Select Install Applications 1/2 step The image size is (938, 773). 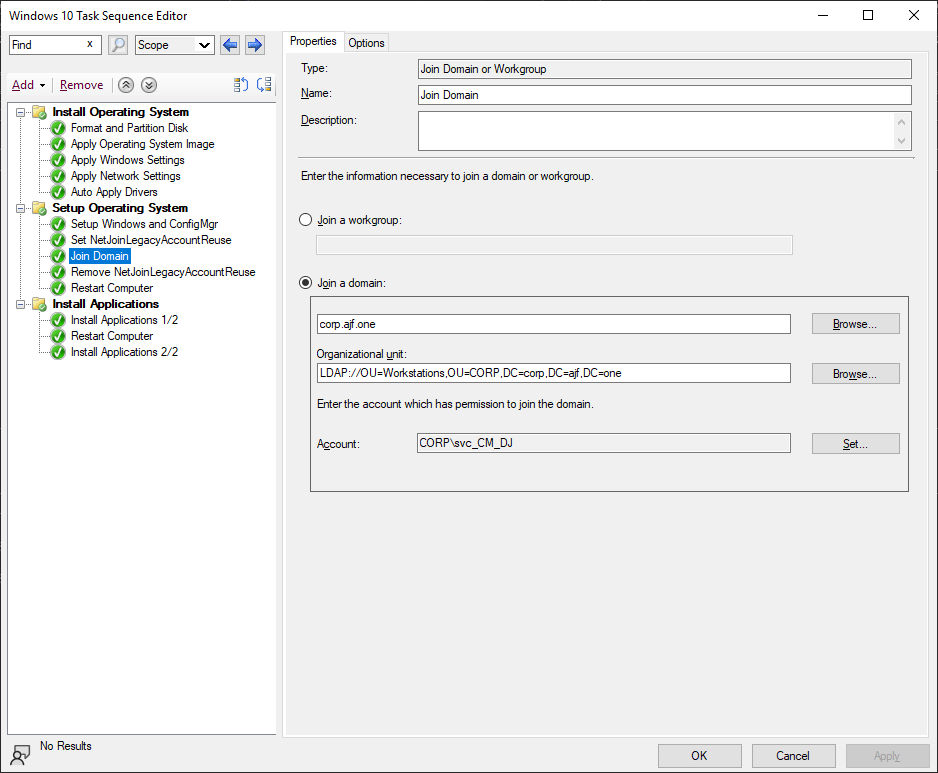[x=124, y=320]
